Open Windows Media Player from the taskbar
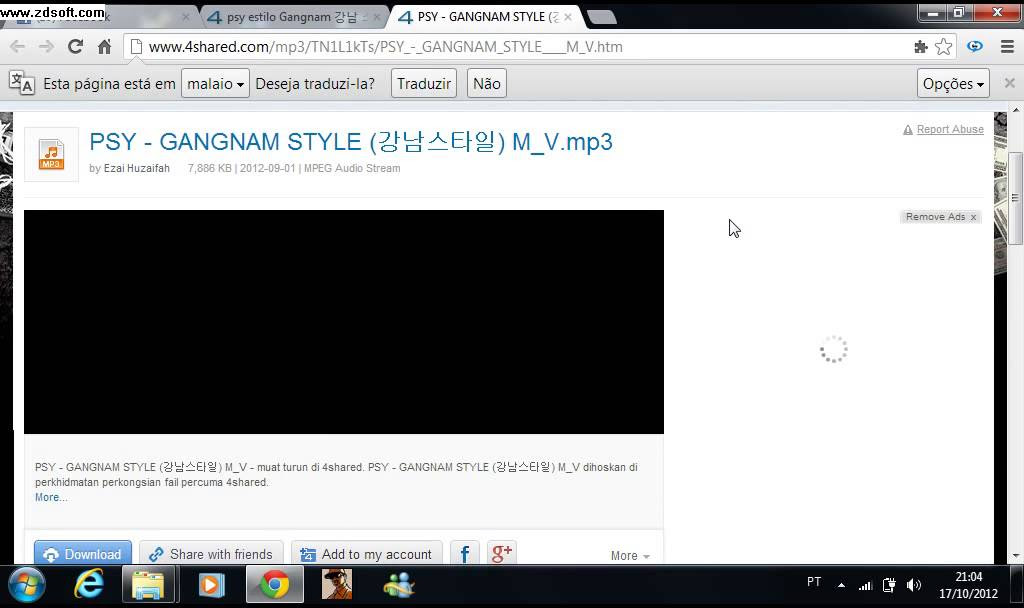Viewport: 1024px width, 608px height. [211, 584]
